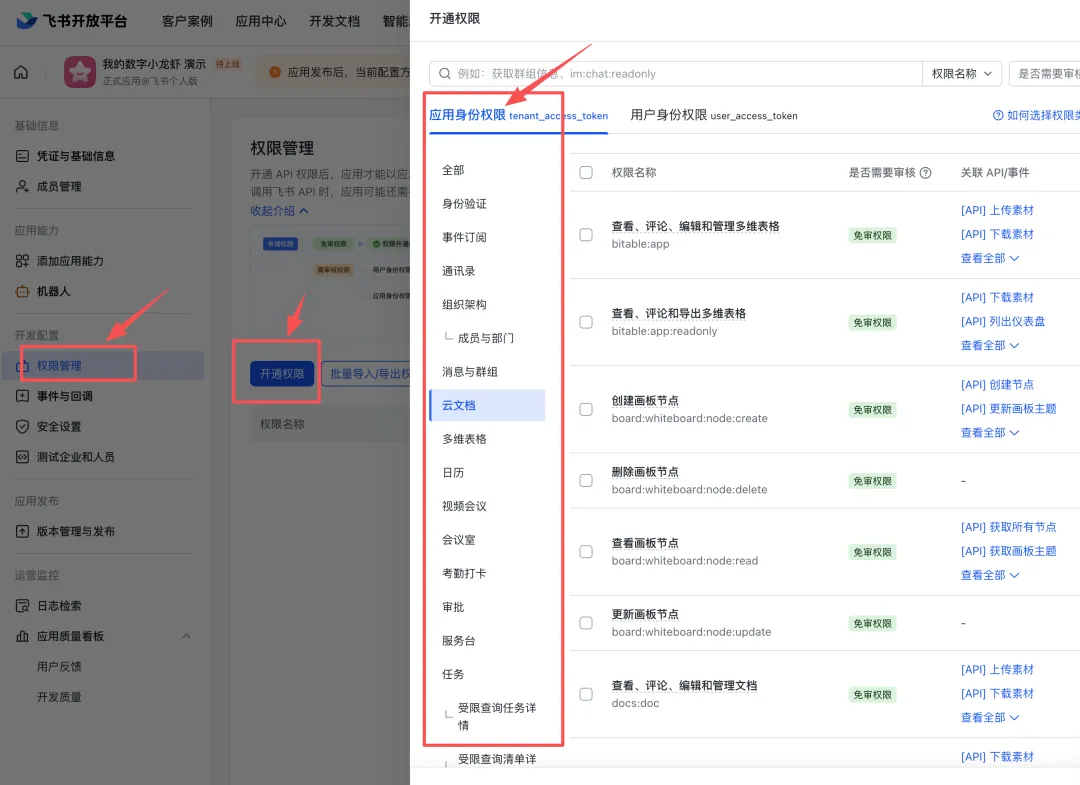Click the 测试企业和人员 icon
The image size is (1080, 785).
coord(22,457)
